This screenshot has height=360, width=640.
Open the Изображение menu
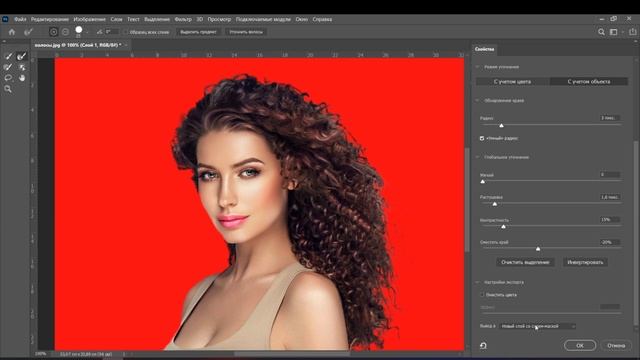(x=89, y=19)
